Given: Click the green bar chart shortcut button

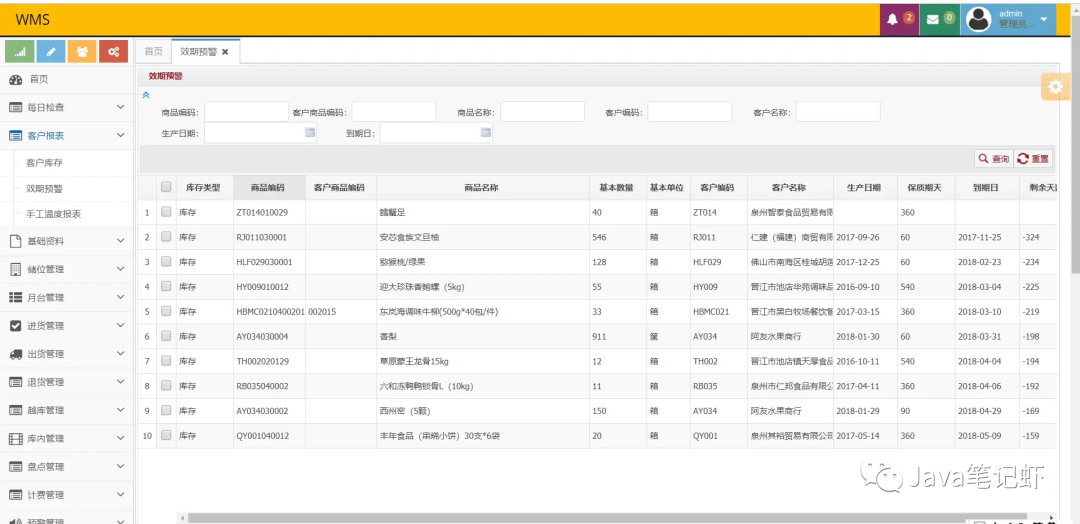Looking at the screenshot, I should tap(20, 51).
